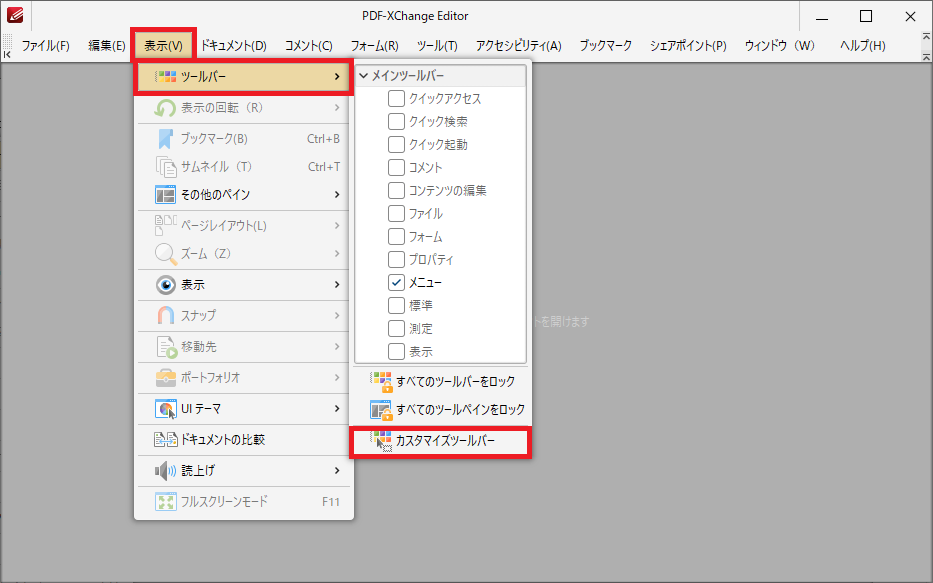Open the ドキュメント(D) menu
The width and height of the screenshot is (933, 583).
point(233,46)
